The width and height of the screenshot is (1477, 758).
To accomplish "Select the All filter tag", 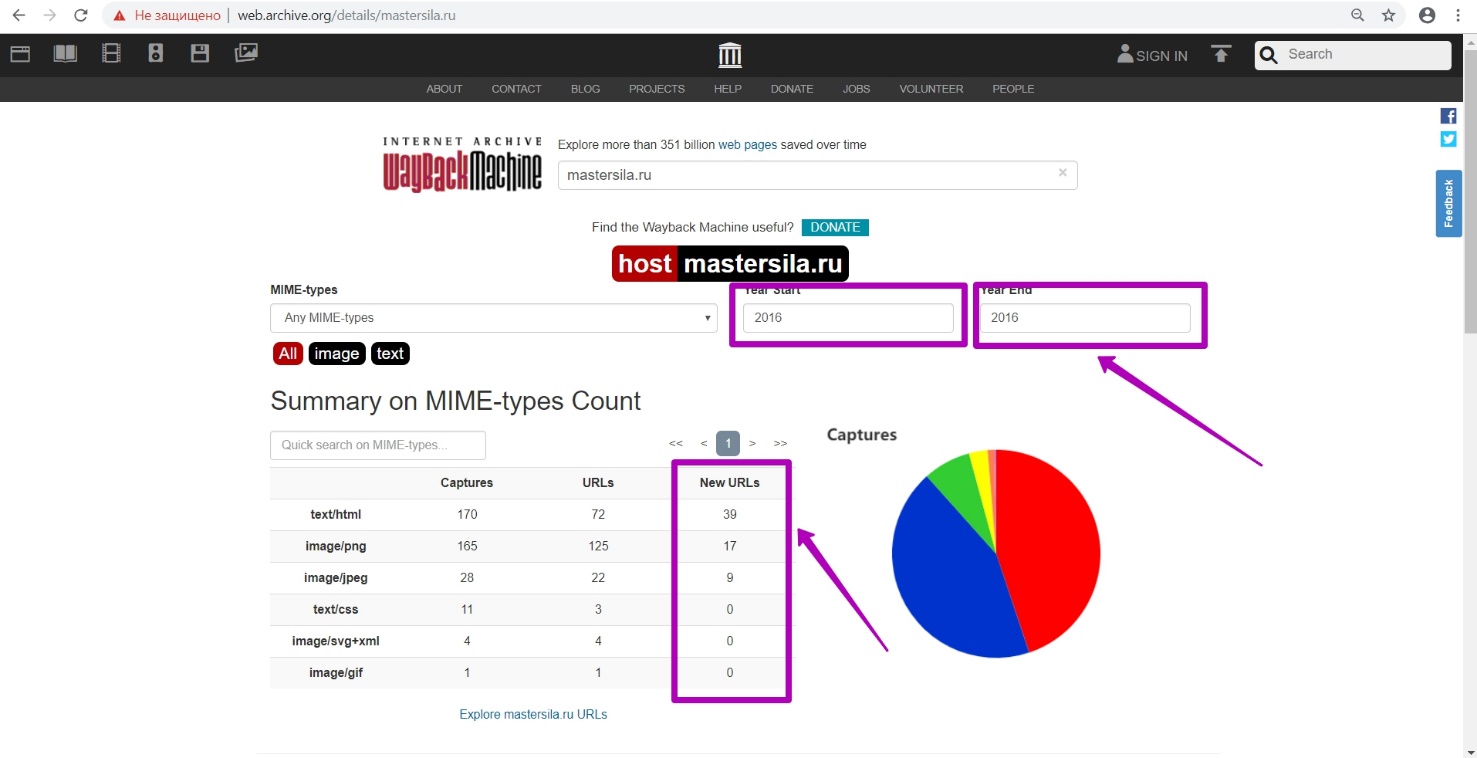I will pyautogui.click(x=288, y=353).
